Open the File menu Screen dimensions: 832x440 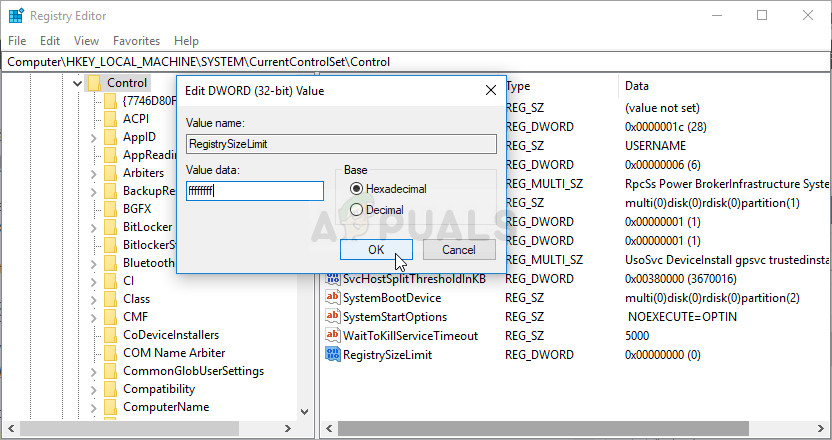pyautogui.click(x=17, y=41)
